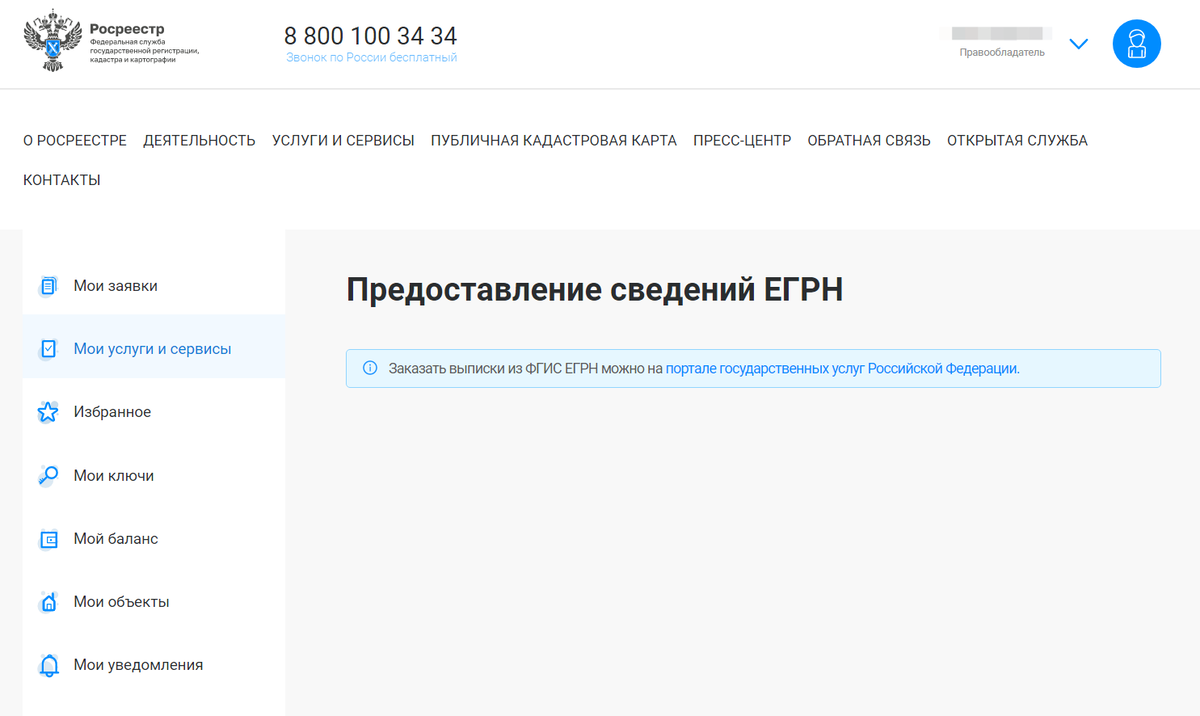This screenshot has width=1200, height=716.
Task: Open ОБРАТНАЯ СВЯЗЬ in top navigation
Action: click(869, 141)
